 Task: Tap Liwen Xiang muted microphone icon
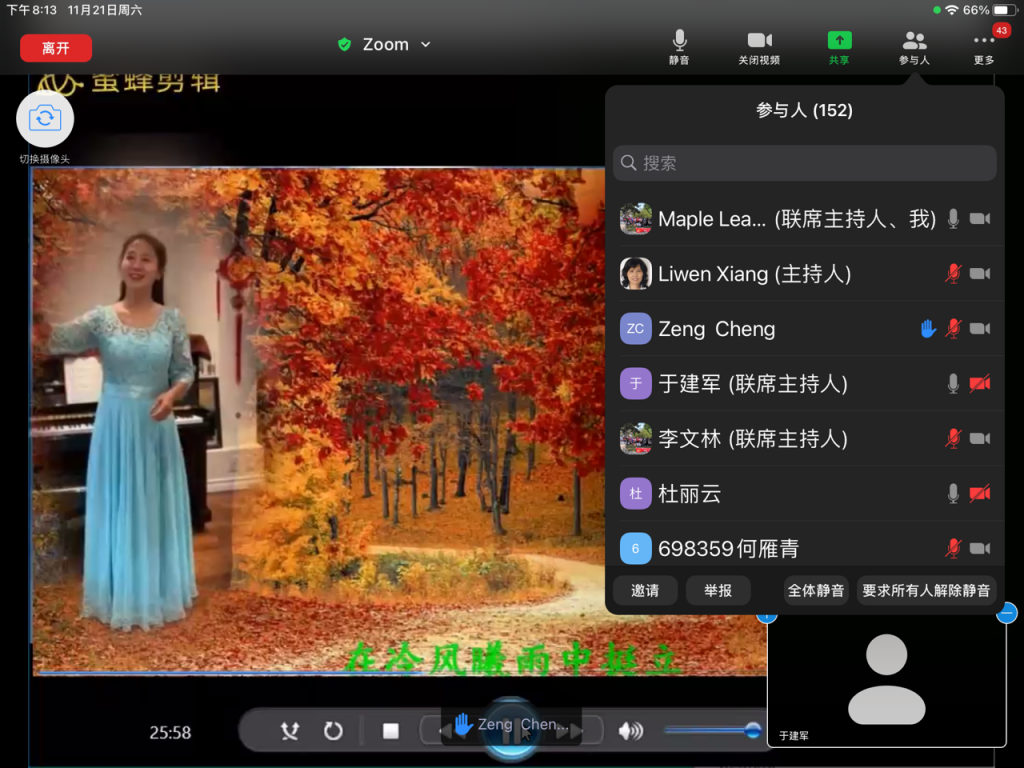click(953, 274)
